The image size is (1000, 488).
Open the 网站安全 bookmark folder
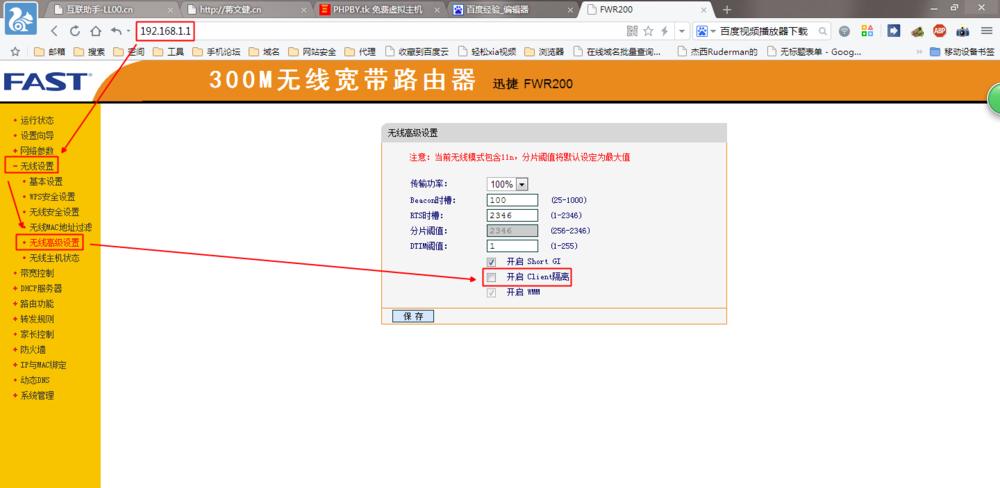point(312,52)
